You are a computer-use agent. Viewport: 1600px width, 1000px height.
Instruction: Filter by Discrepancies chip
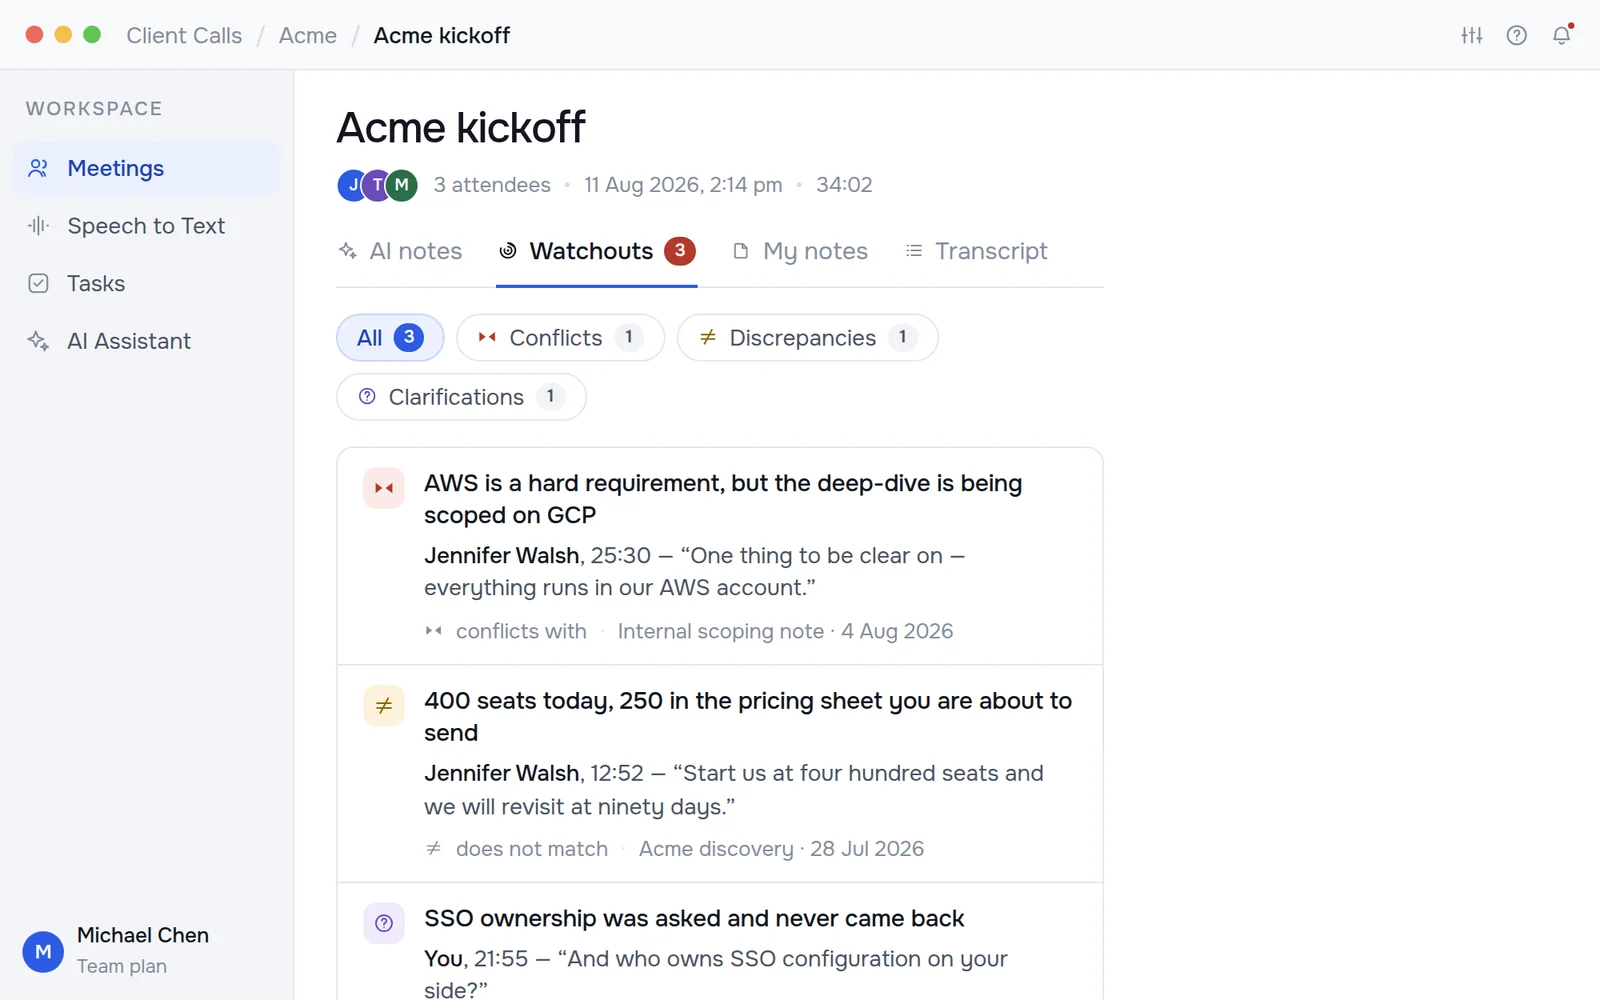tap(807, 338)
